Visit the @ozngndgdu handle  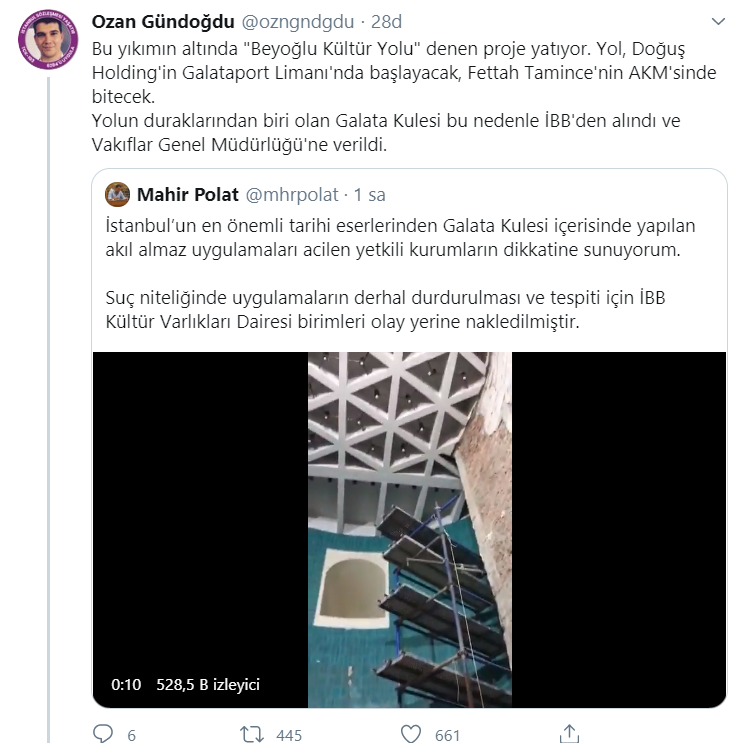click(298, 22)
